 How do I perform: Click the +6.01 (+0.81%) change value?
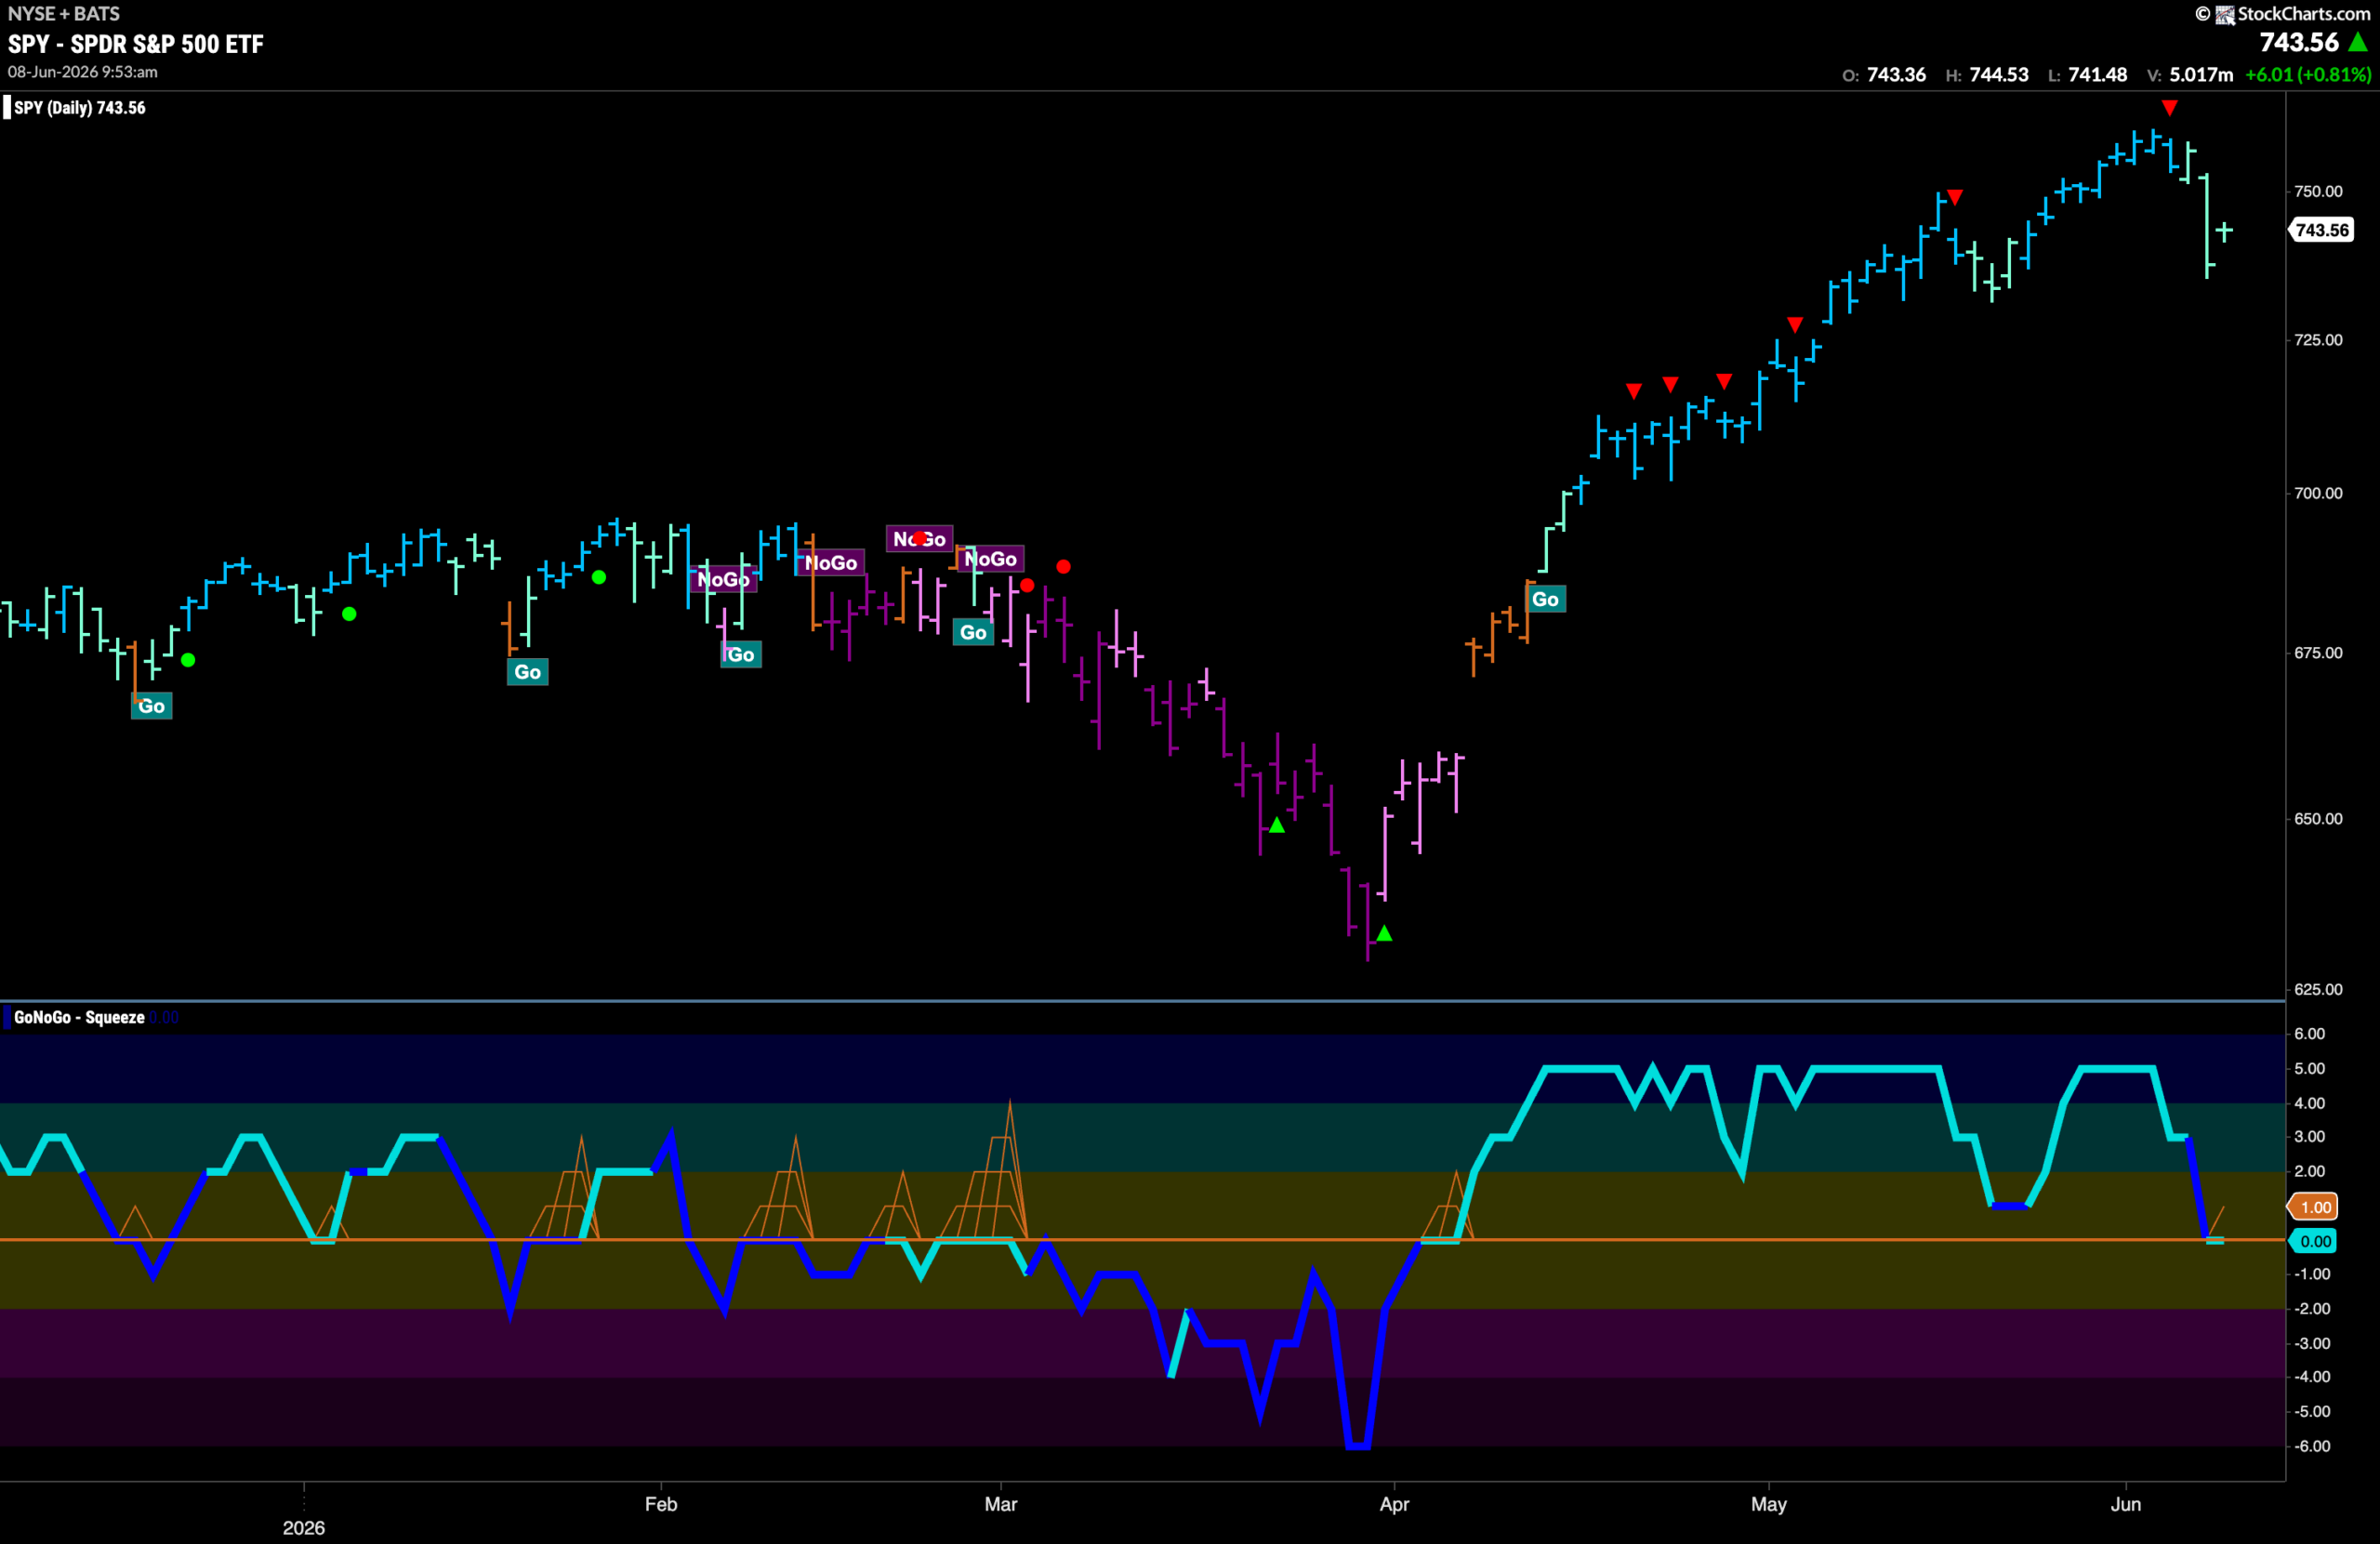2307,75
